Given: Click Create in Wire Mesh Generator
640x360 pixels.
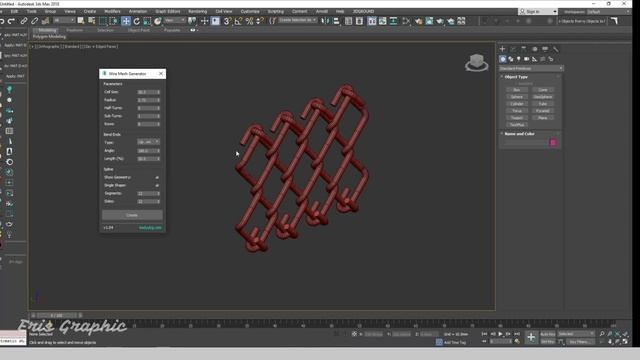Looking at the screenshot, I should (132, 215).
